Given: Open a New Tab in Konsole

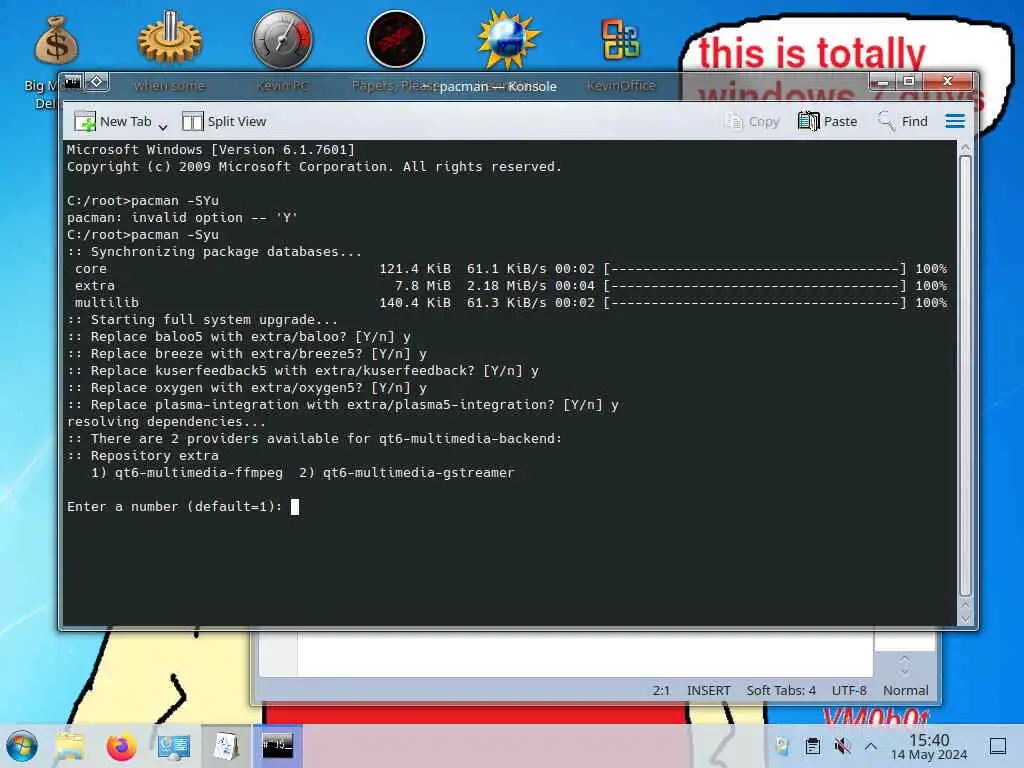Looking at the screenshot, I should [113, 121].
